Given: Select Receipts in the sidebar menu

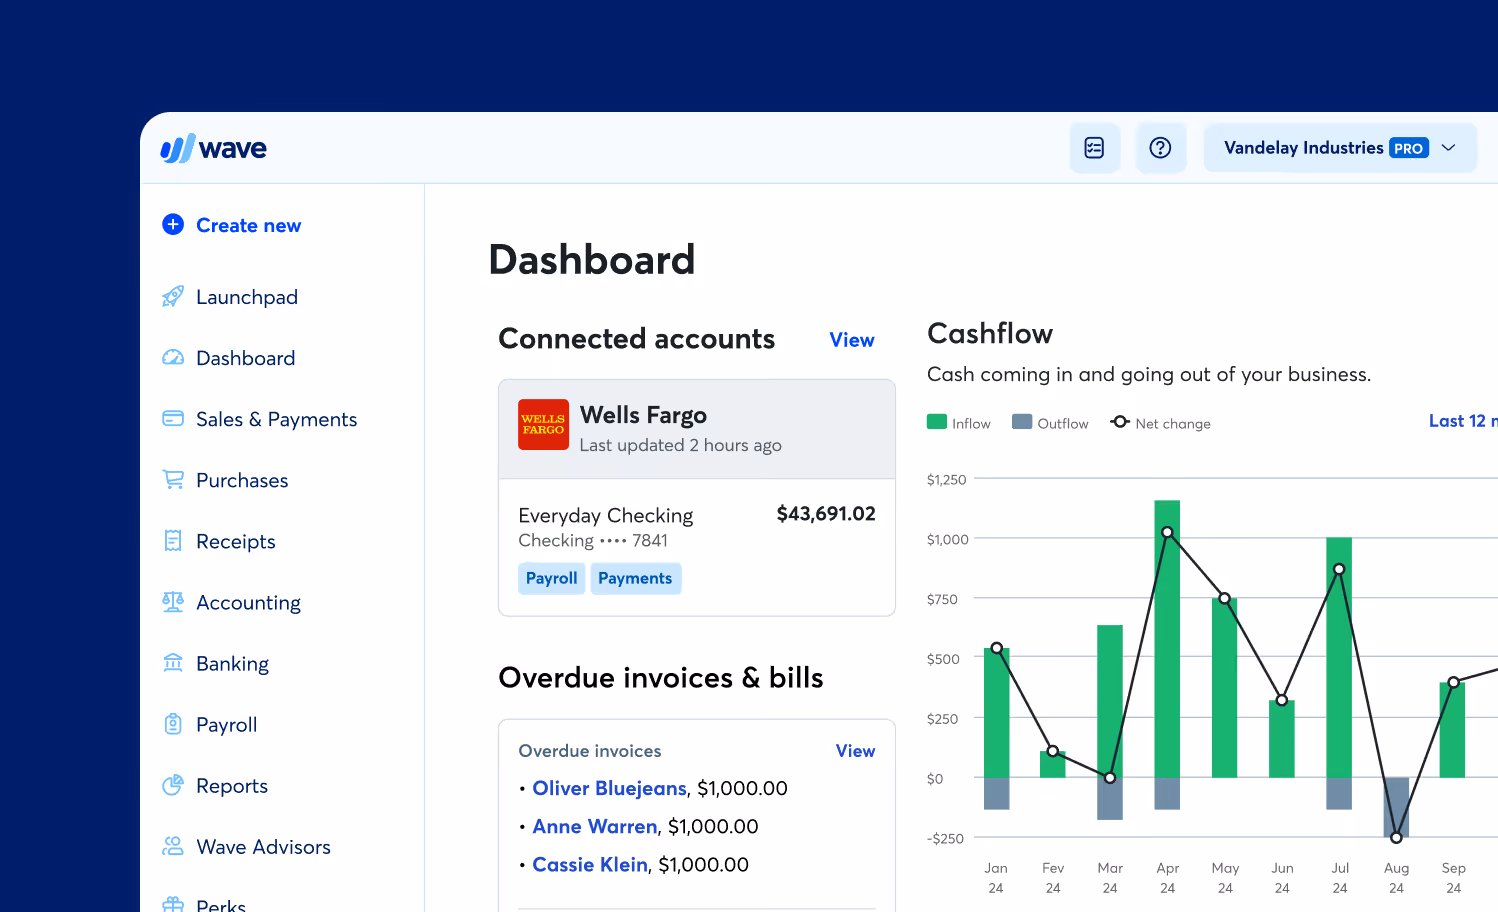Looking at the screenshot, I should pos(217,541).
